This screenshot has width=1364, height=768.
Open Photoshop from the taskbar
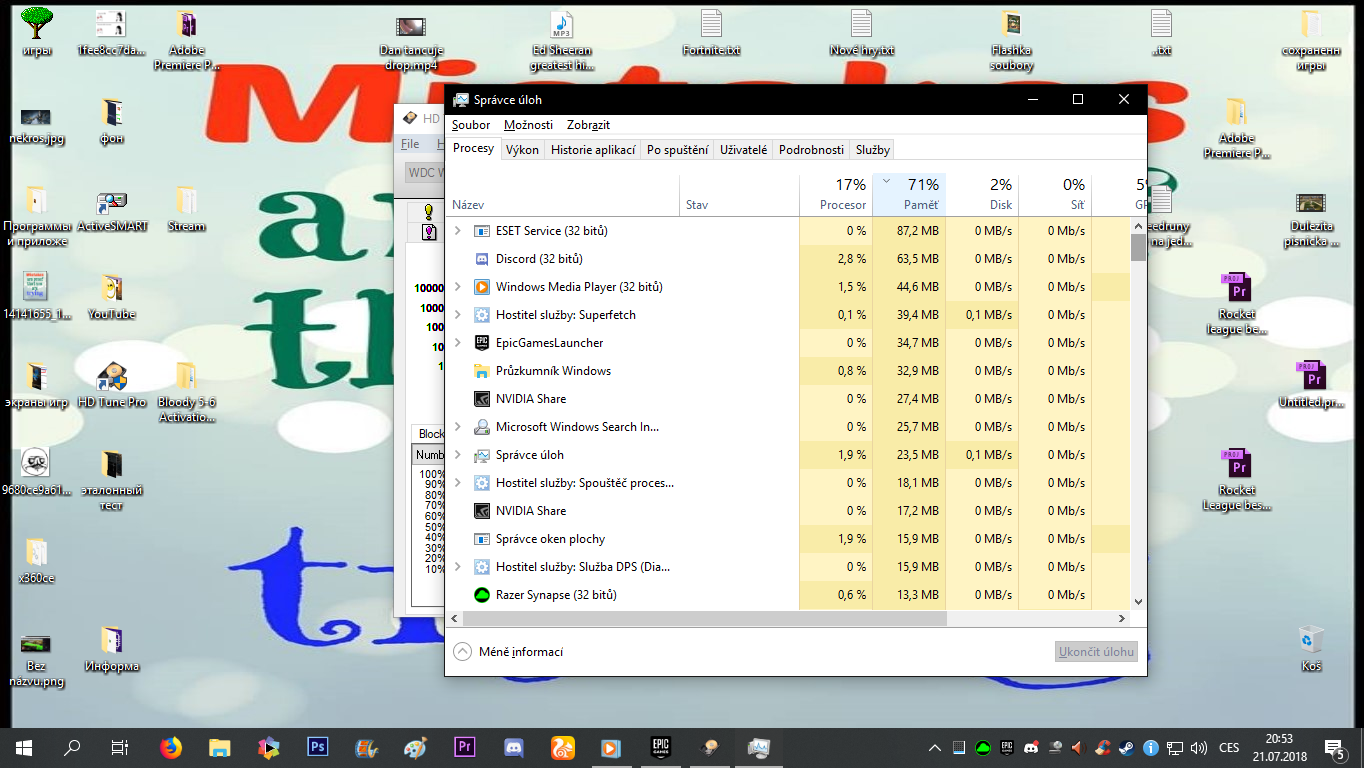(318, 747)
